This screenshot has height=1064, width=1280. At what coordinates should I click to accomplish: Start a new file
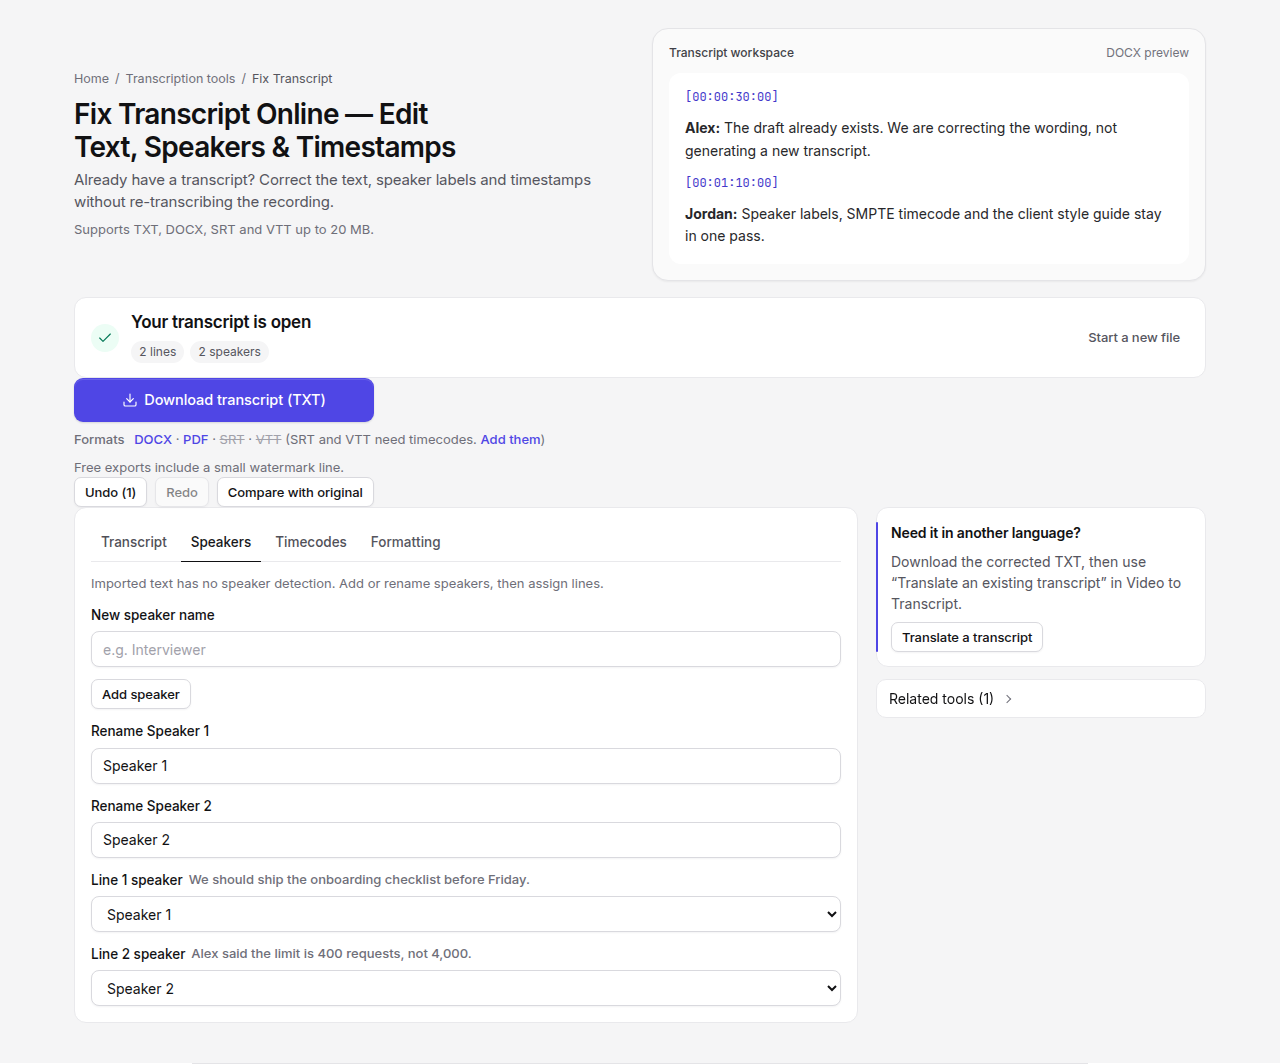point(1134,338)
